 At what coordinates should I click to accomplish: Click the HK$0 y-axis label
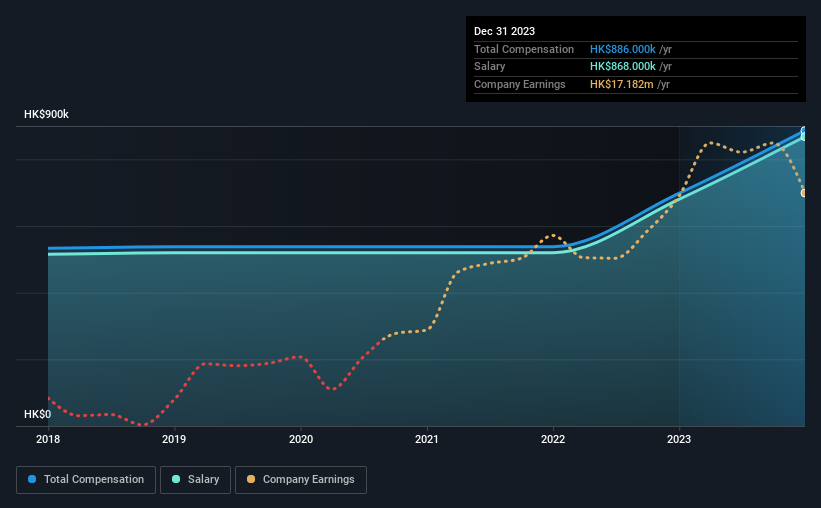[38, 414]
